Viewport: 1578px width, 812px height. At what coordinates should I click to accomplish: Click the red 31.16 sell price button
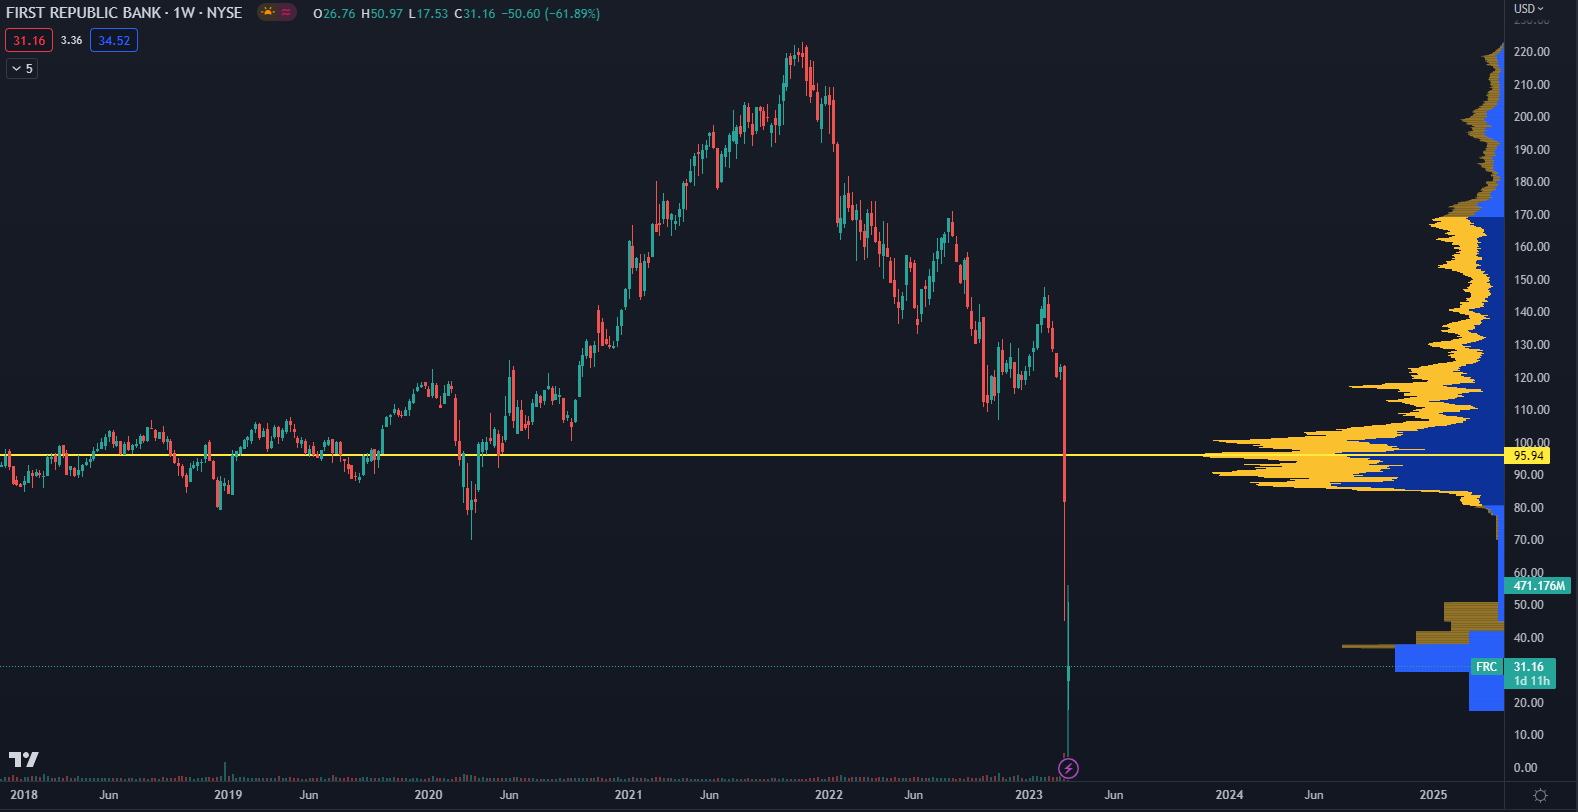pos(29,40)
